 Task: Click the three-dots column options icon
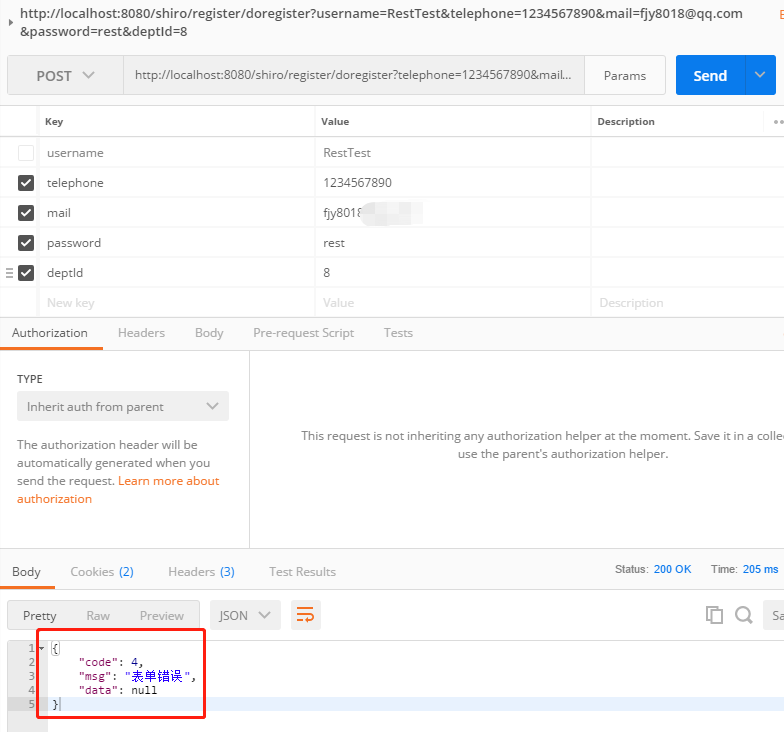778,122
